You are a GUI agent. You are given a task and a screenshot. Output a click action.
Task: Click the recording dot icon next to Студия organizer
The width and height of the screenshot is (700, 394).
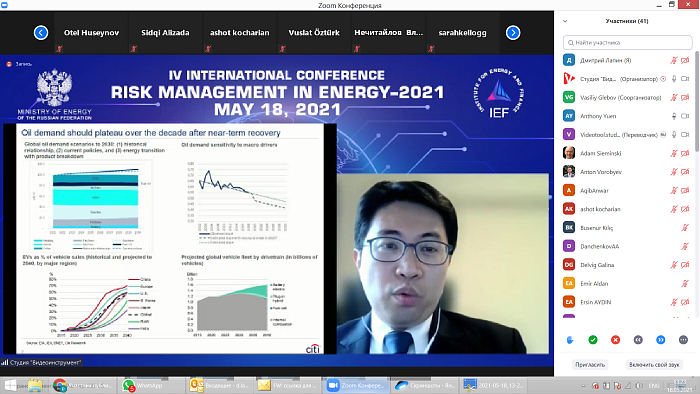(x=663, y=79)
